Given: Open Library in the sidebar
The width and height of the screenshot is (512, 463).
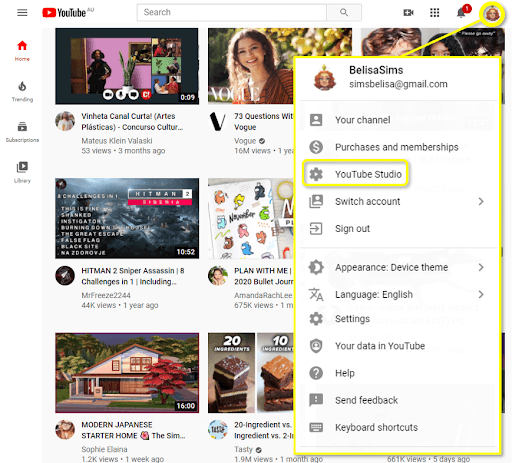Looking at the screenshot, I should (22, 172).
